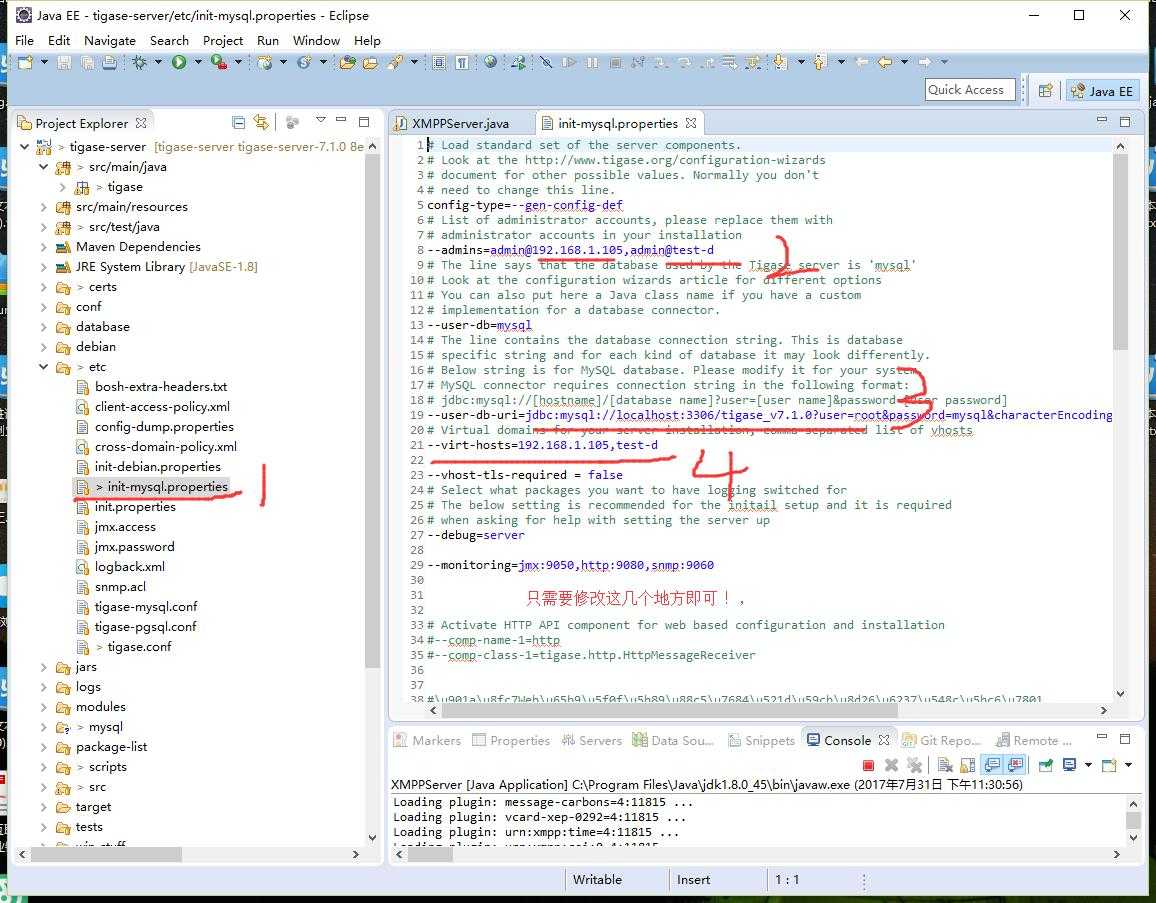The height and width of the screenshot is (903, 1156).
Task: Expand the conf folder
Action: [43, 307]
